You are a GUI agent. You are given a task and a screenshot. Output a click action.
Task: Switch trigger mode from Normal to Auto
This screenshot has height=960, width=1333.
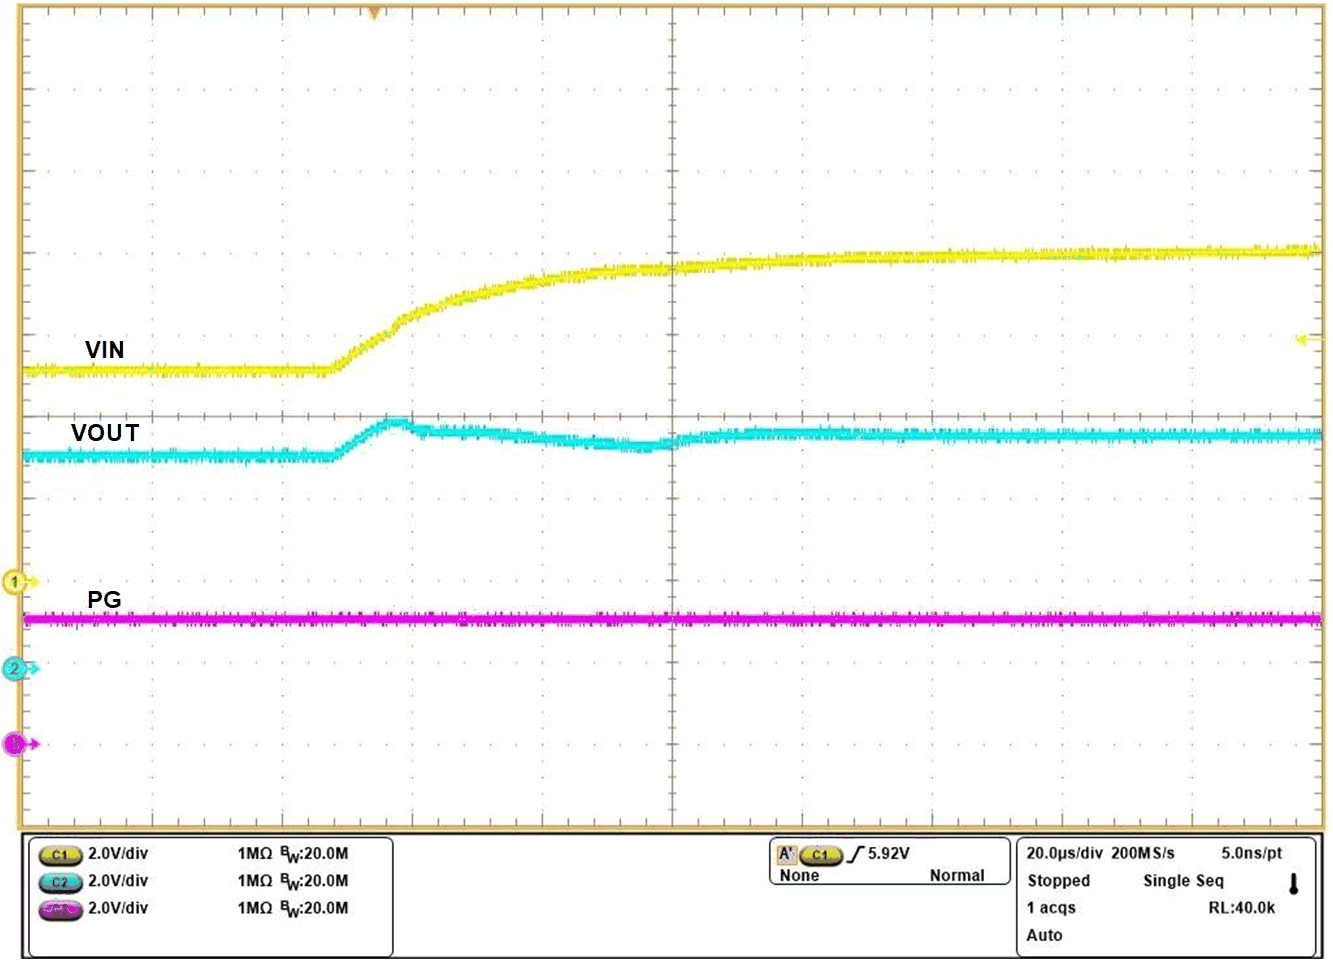(x=957, y=875)
